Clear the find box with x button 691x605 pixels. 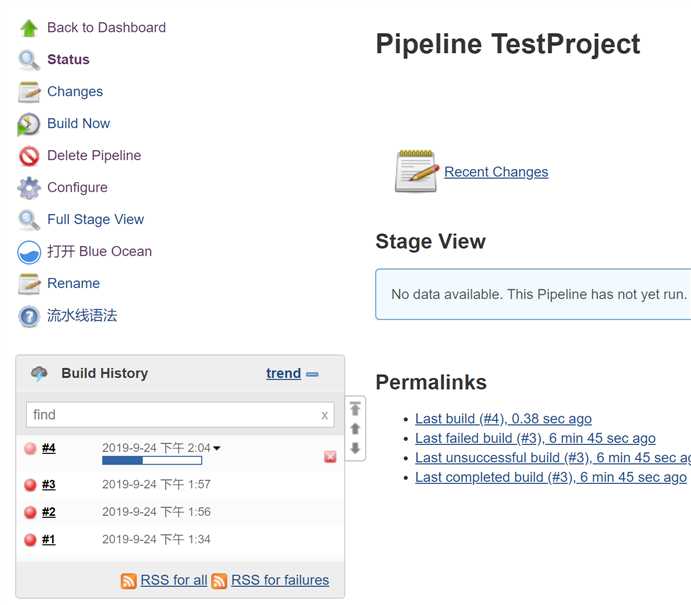[325, 415]
